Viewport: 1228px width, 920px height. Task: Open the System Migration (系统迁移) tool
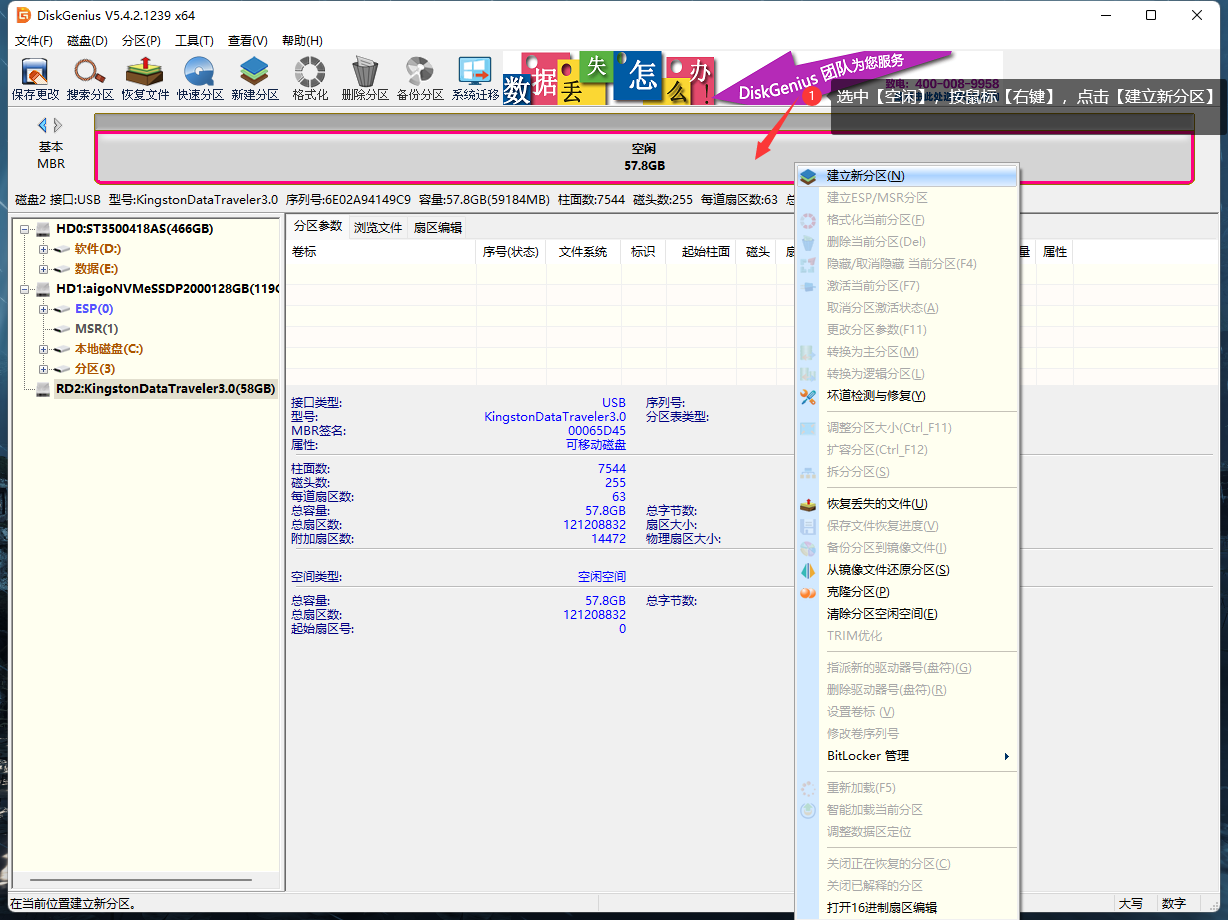475,78
